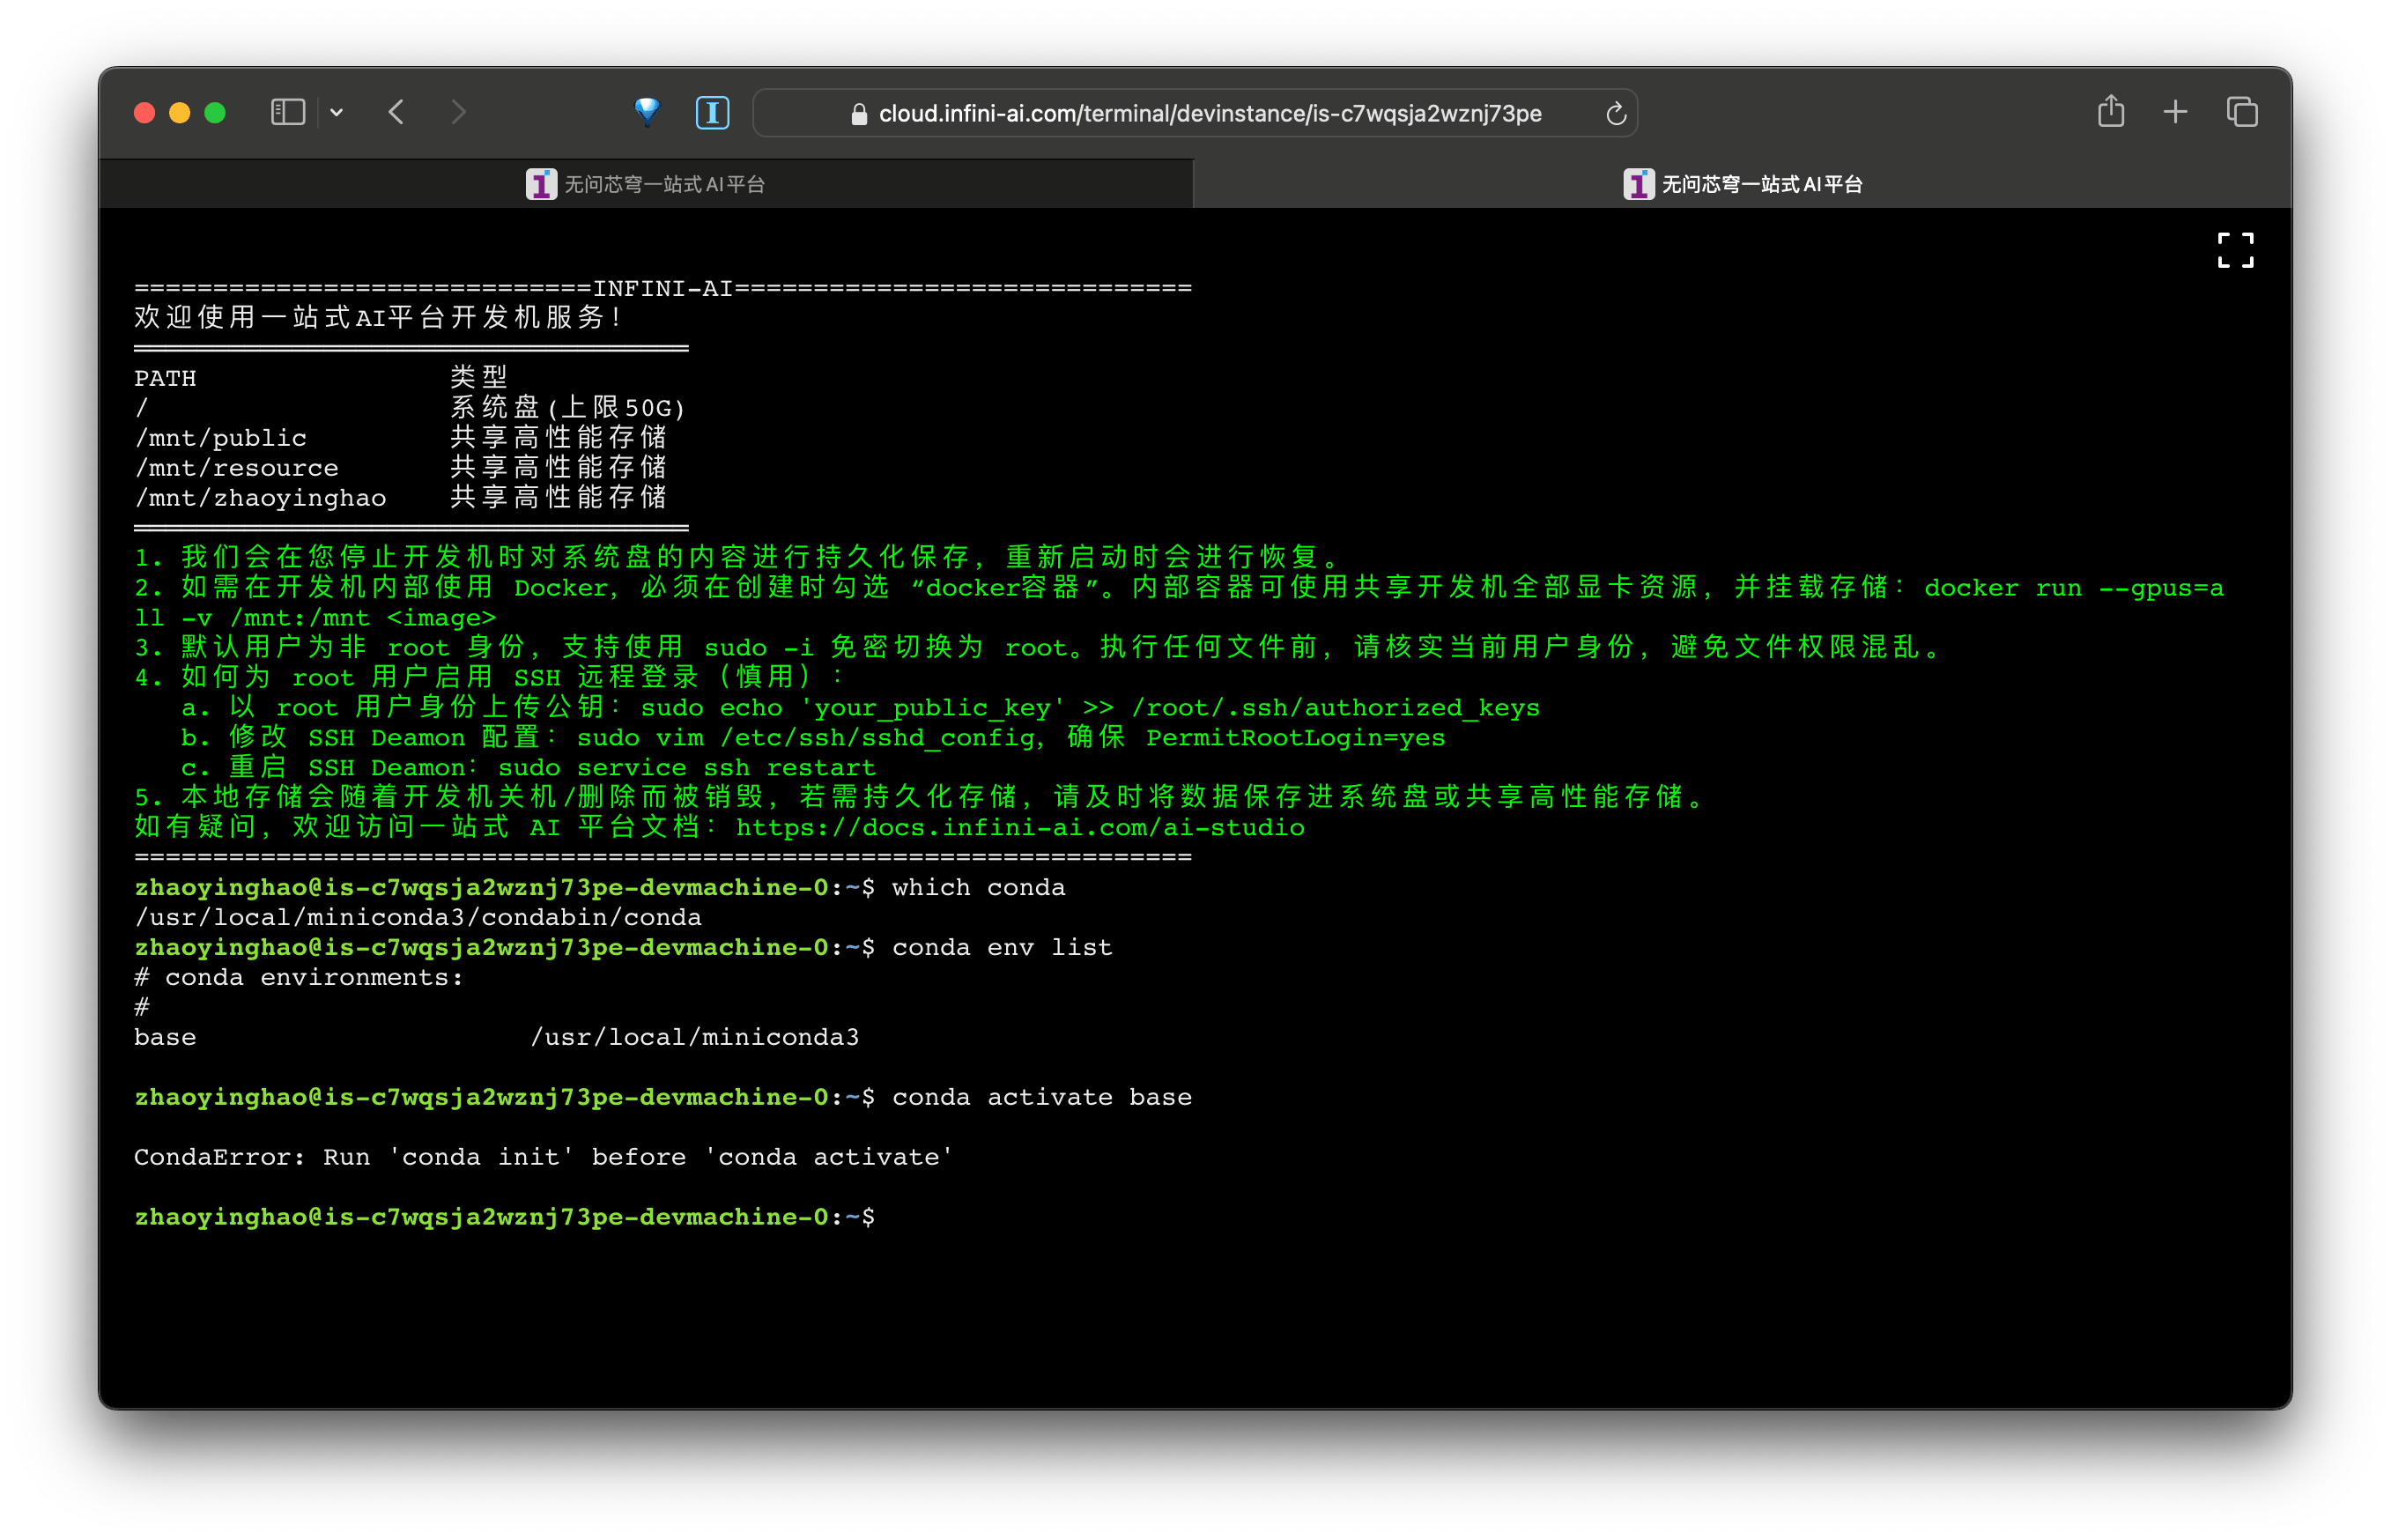Click the 'PATH' column header
Image resolution: width=2391 pixels, height=1540 pixels.
[x=165, y=378]
